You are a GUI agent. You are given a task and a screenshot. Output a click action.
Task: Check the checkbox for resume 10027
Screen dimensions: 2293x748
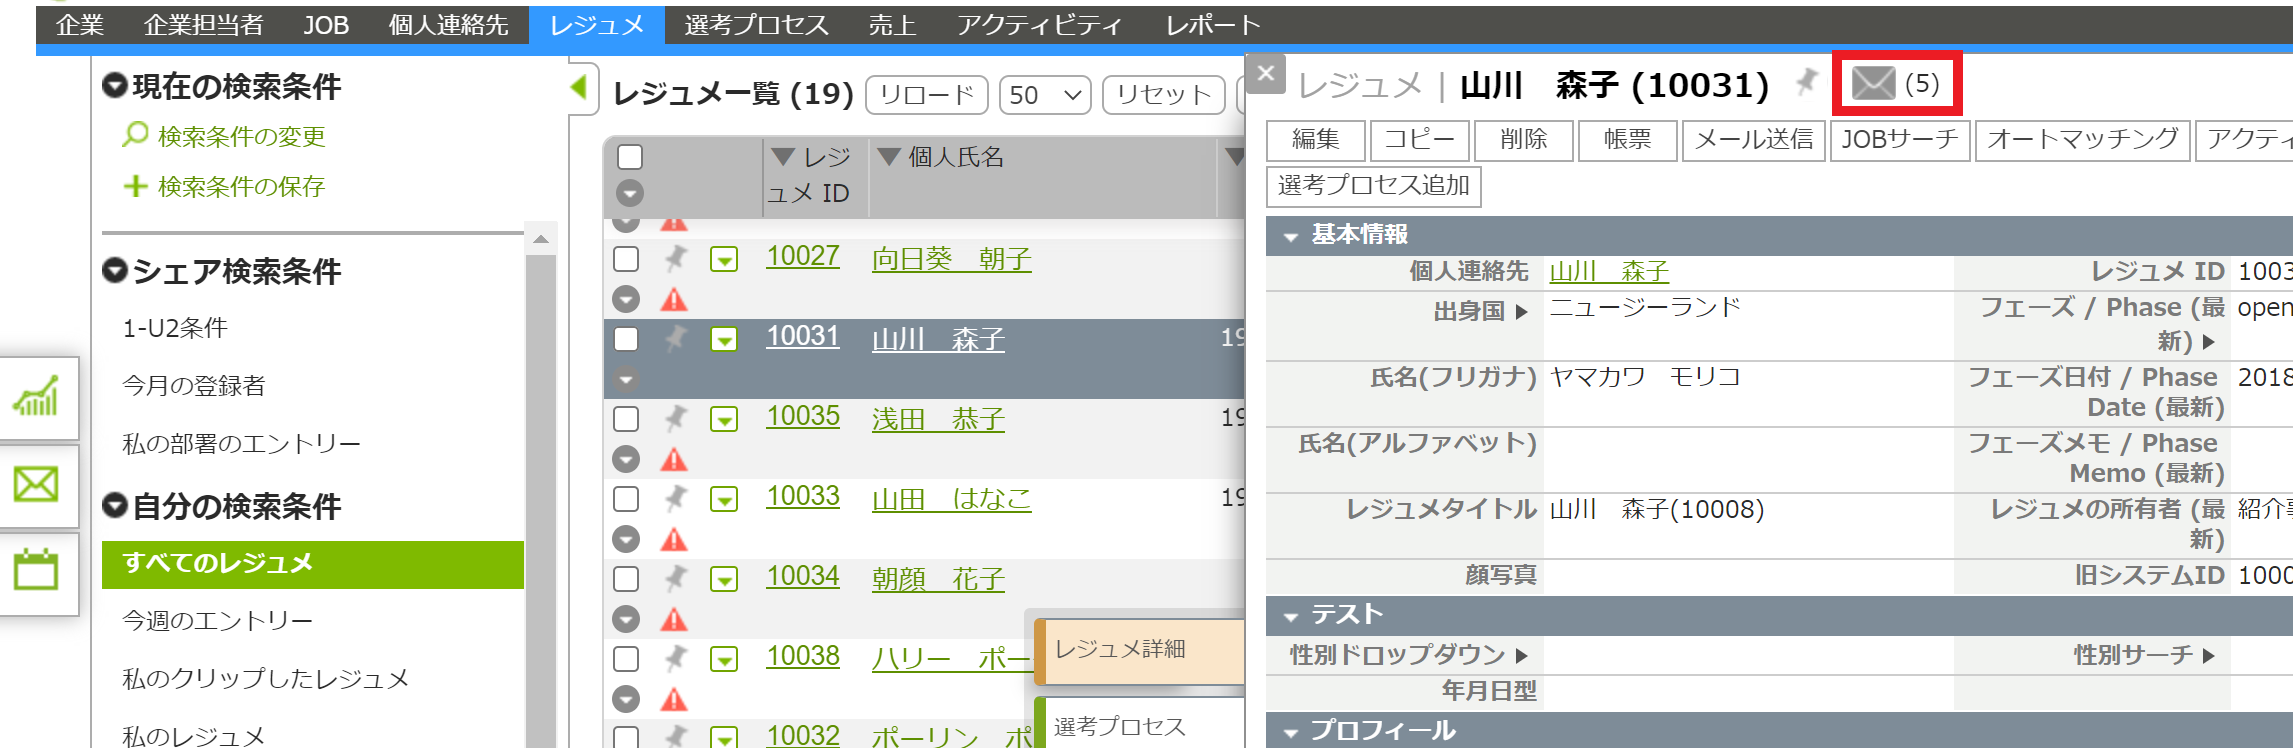point(626,259)
